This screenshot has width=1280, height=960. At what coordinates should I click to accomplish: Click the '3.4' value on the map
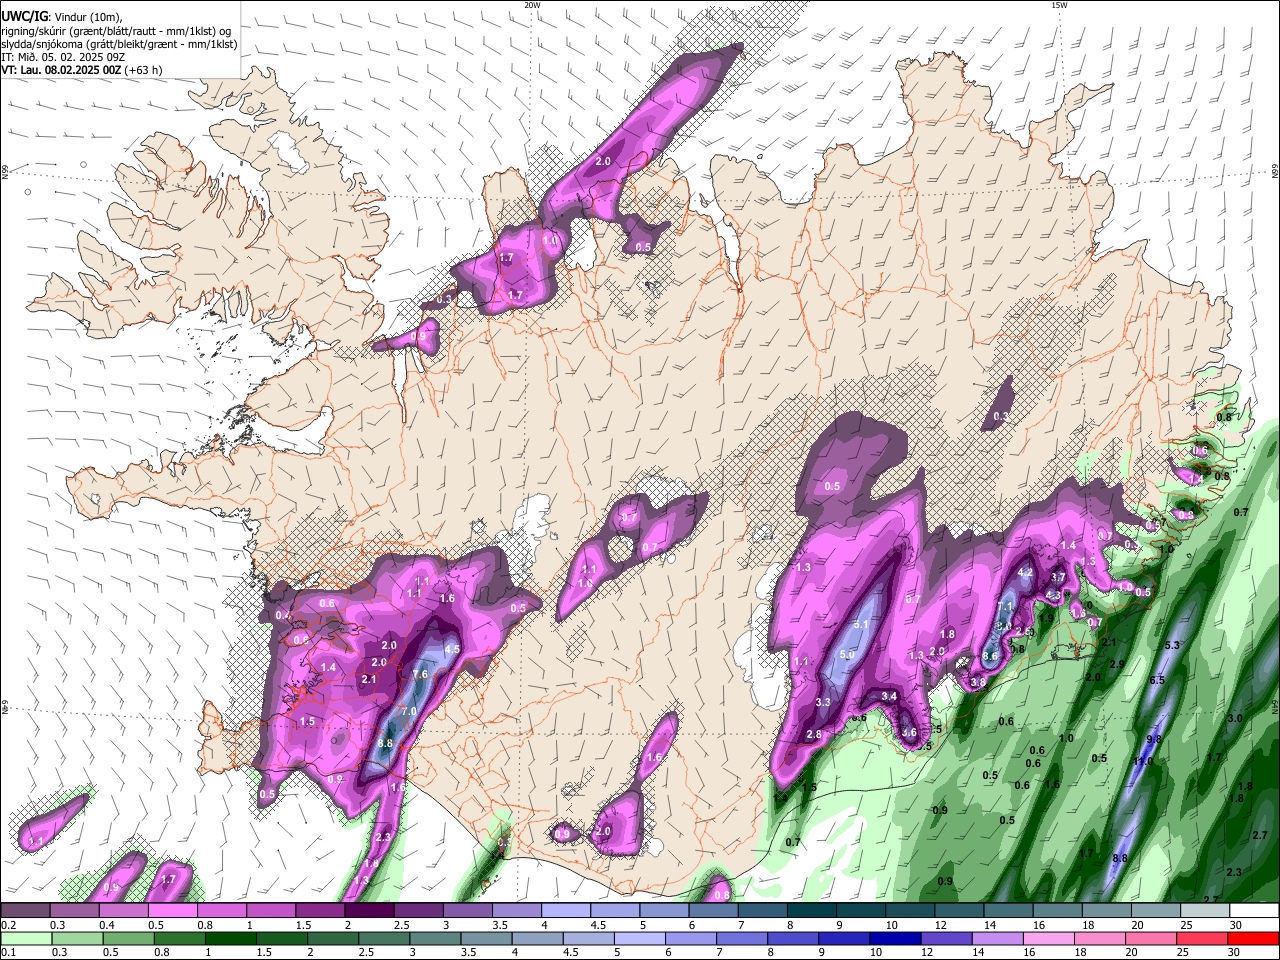889,696
